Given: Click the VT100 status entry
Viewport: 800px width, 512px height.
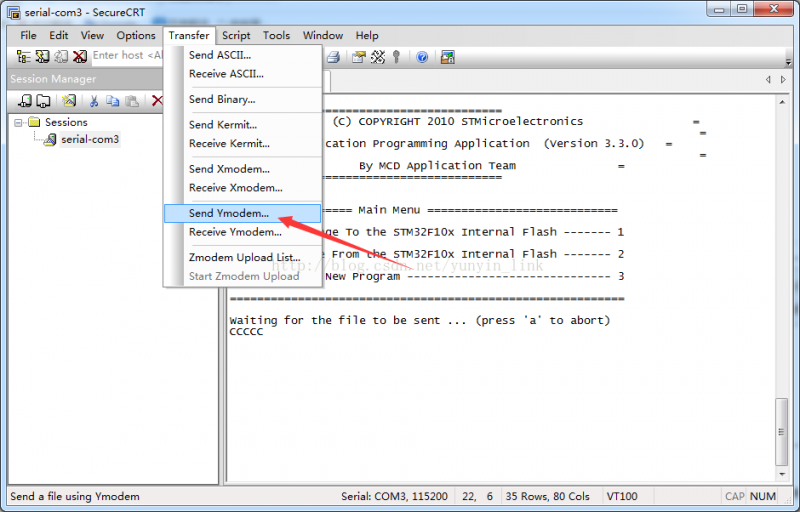Looking at the screenshot, I should point(622,496).
